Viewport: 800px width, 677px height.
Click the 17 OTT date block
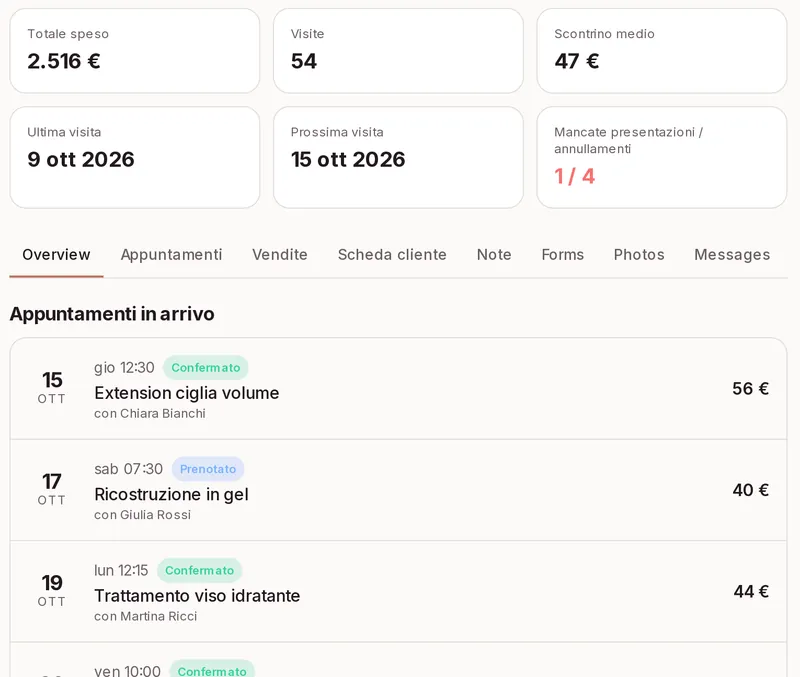coord(52,489)
